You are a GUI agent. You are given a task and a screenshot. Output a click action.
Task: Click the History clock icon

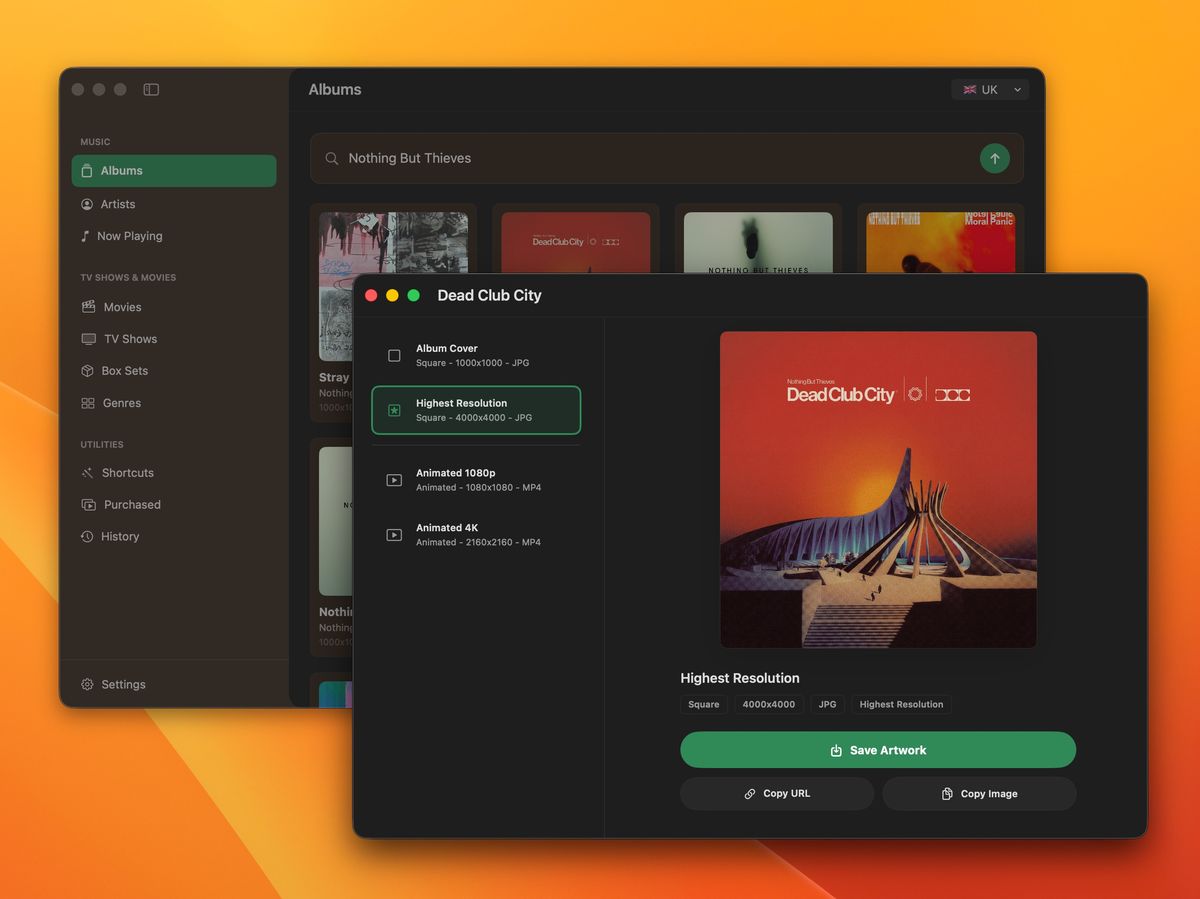[x=87, y=537]
